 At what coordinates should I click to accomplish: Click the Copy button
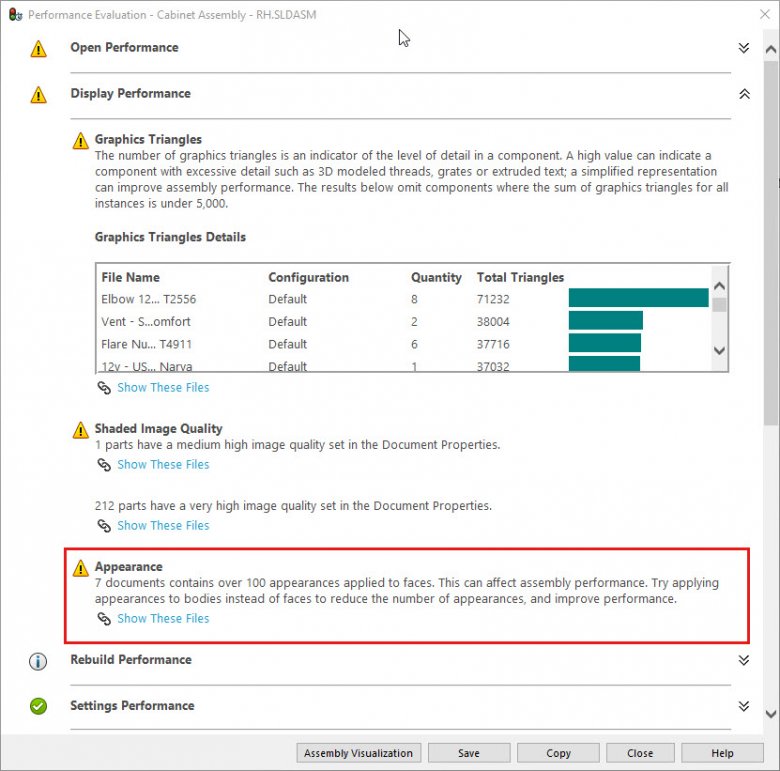(558, 753)
